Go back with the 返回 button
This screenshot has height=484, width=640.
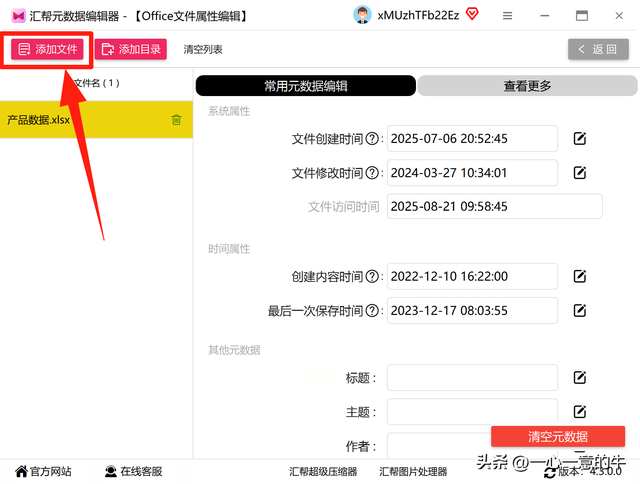(x=598, y=49)
